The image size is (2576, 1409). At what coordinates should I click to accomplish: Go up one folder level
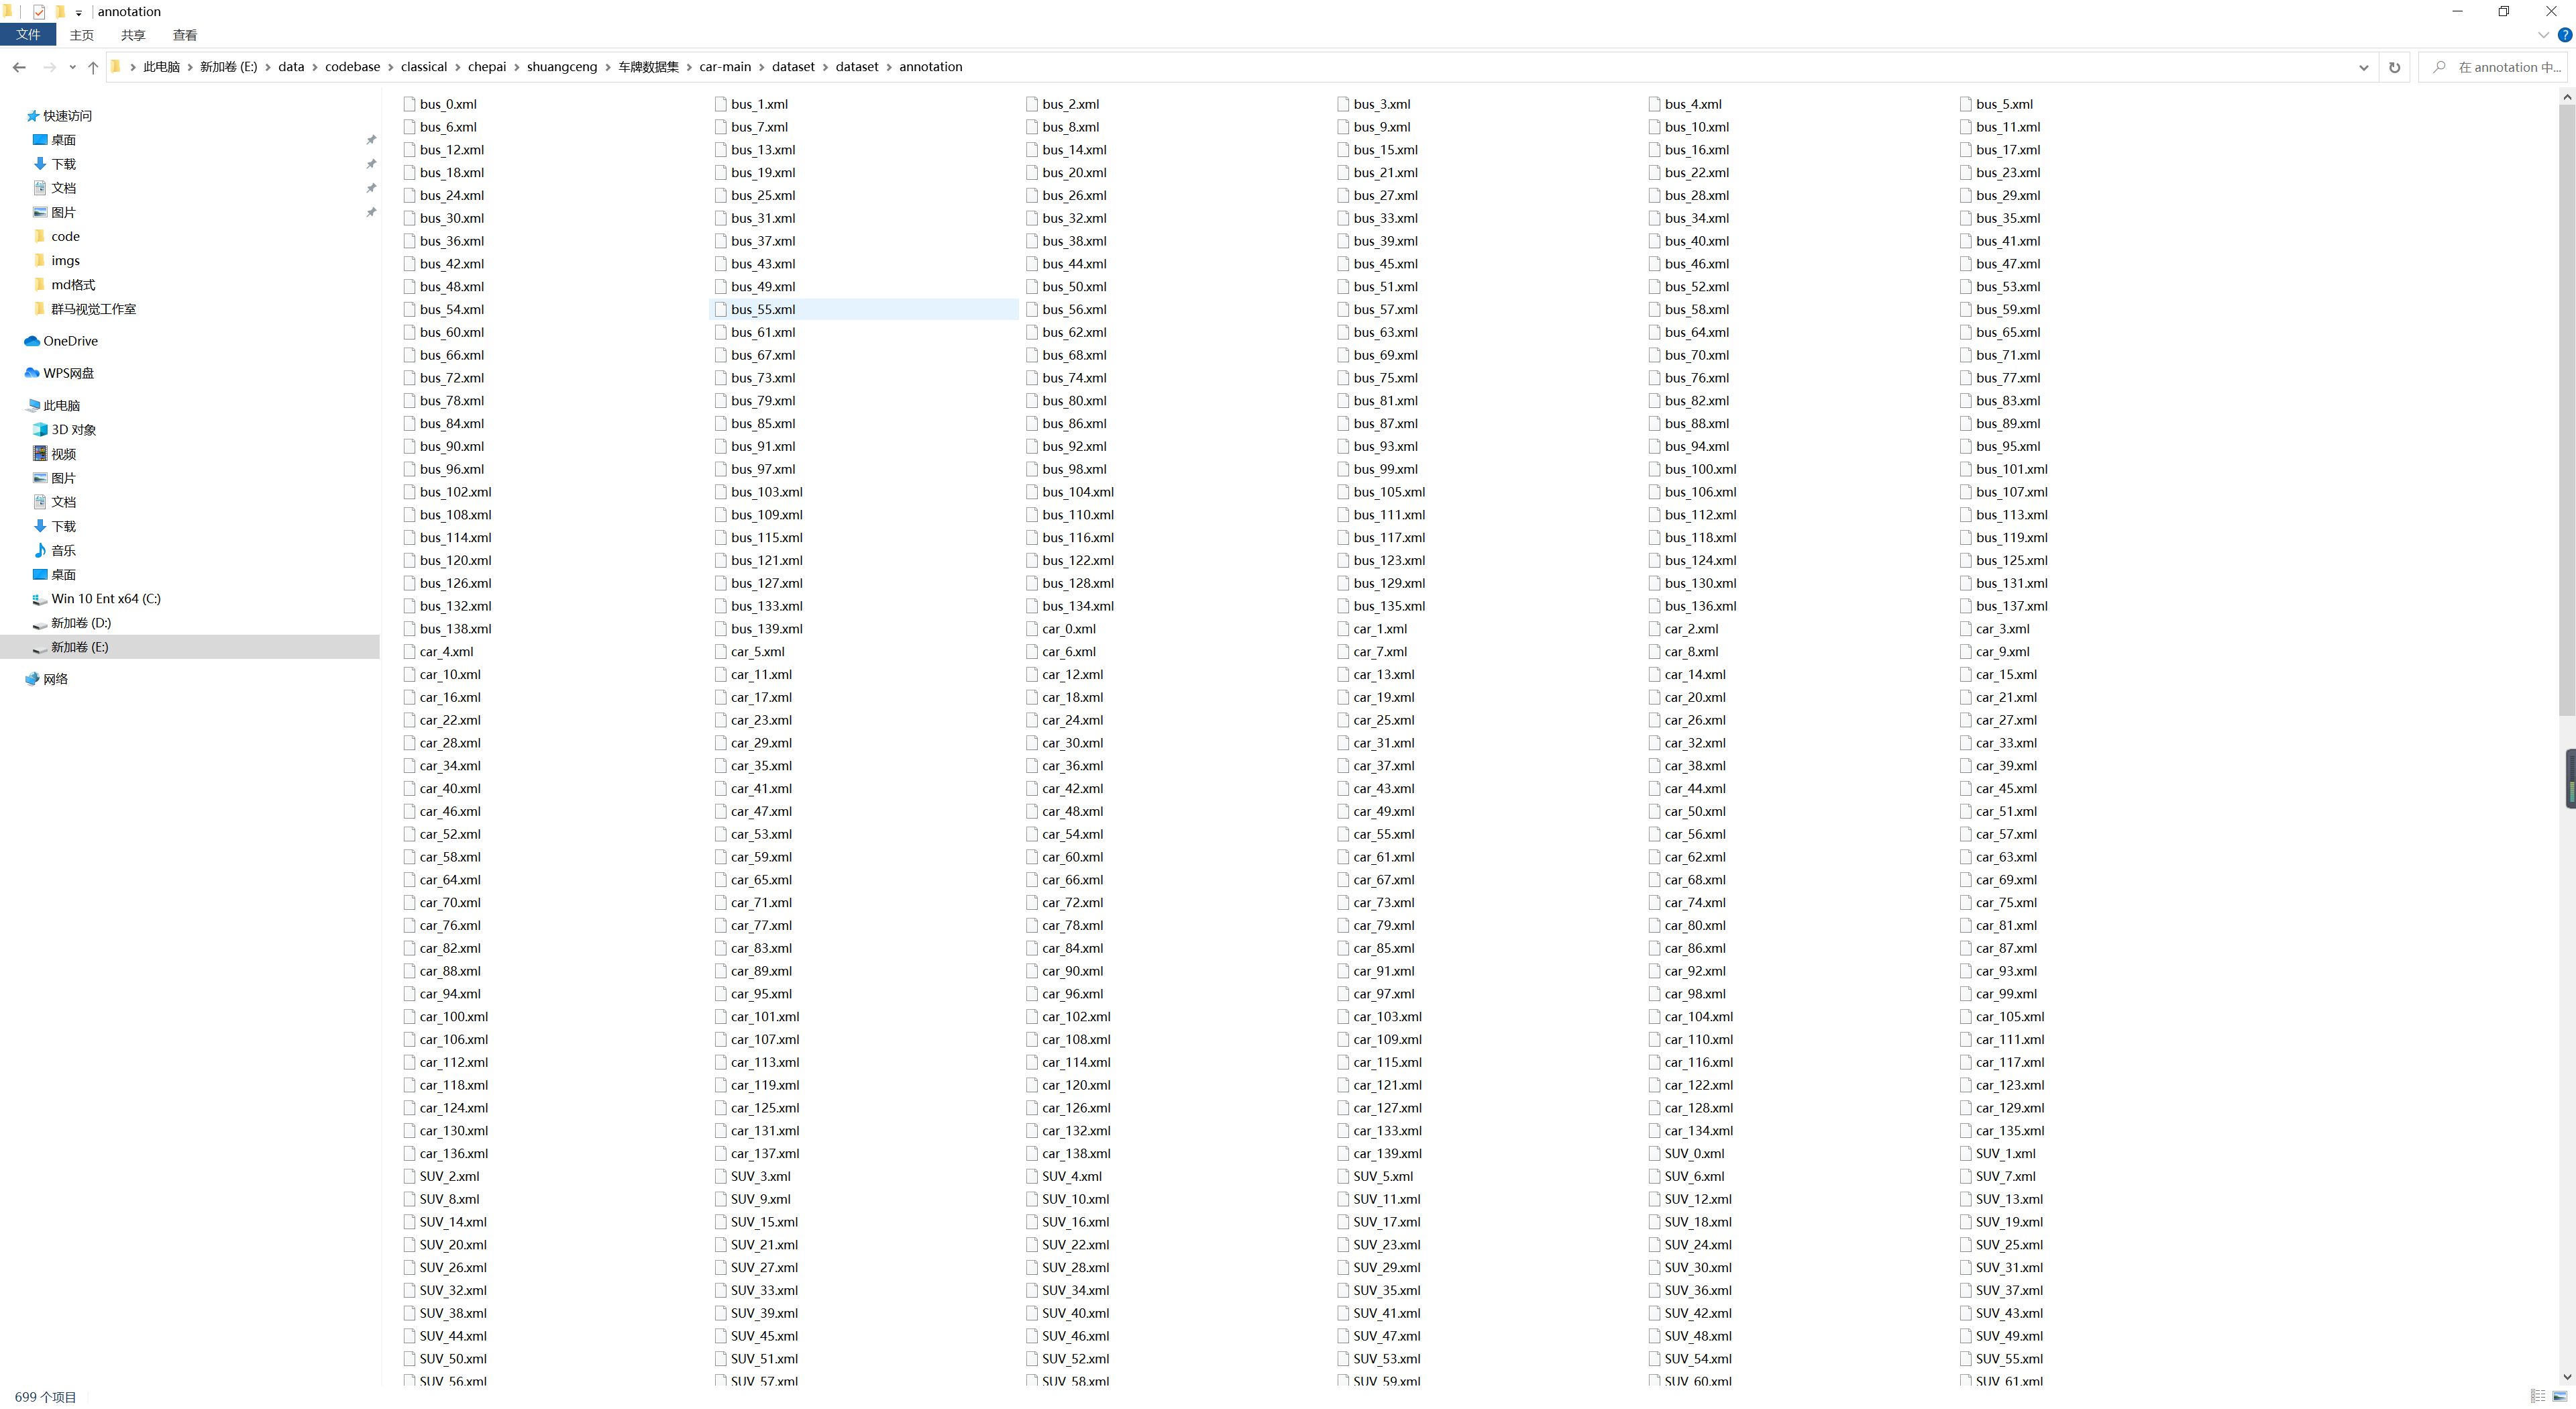coord(93,67)
